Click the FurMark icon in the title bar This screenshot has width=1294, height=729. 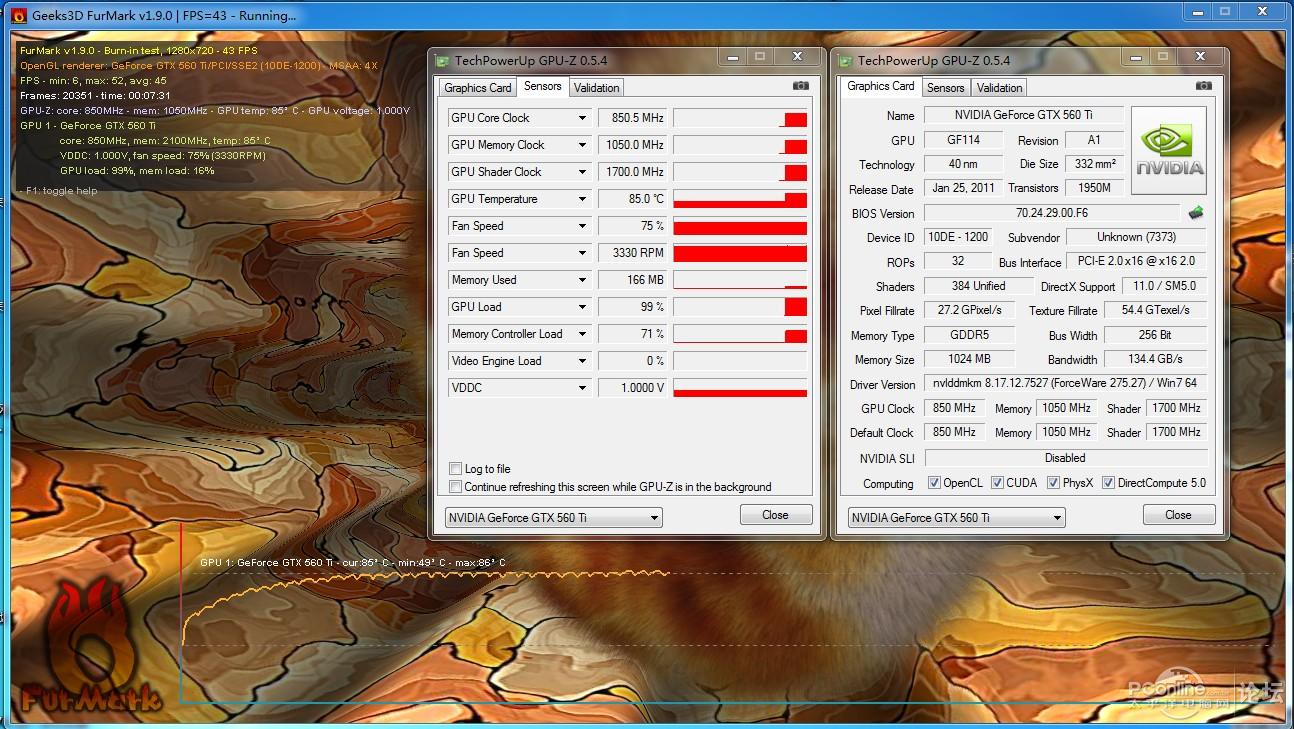(18, 15)
